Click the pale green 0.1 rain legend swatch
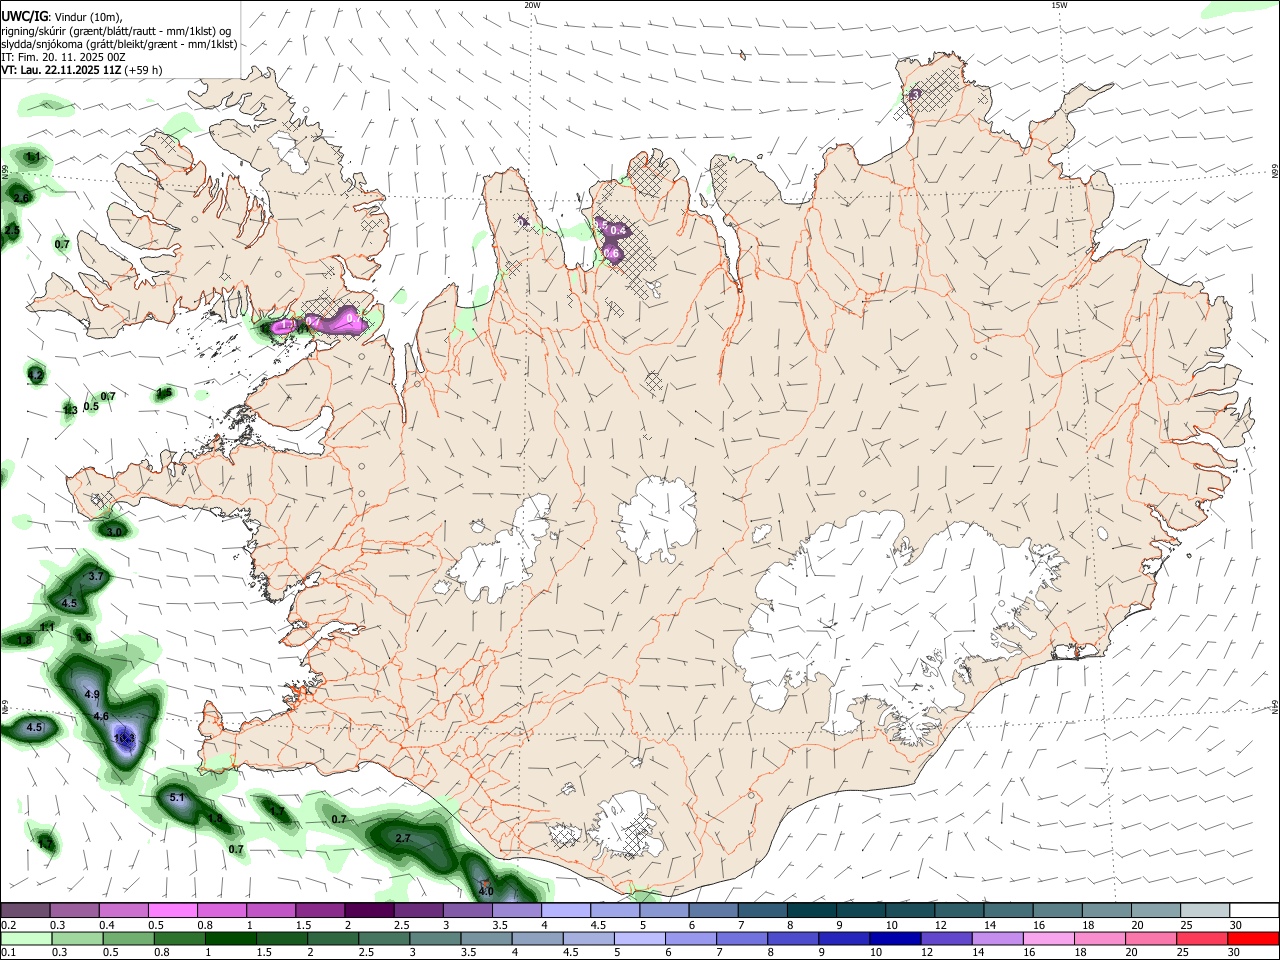The height and width of the screenshot is (960, 1280). point(26,938)
